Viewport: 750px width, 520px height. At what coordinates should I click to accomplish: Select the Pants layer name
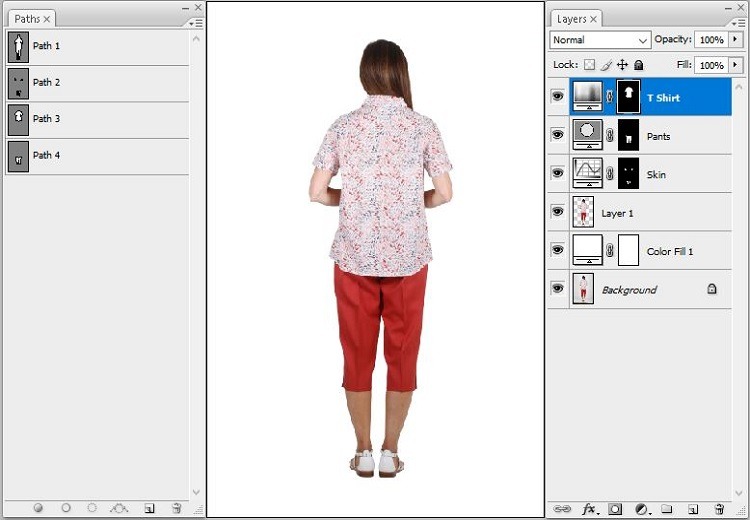click(x=658, y=136)
